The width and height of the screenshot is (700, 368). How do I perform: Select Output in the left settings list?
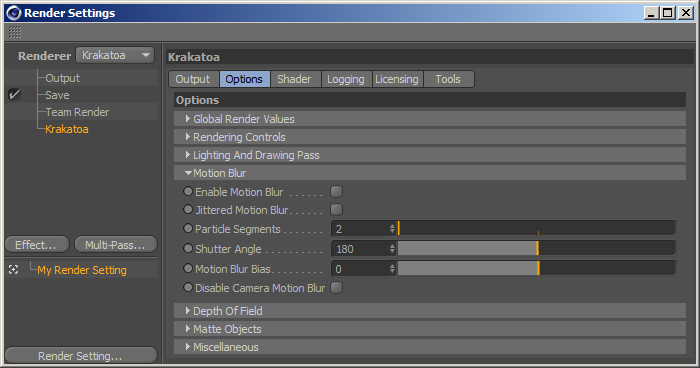62,78
